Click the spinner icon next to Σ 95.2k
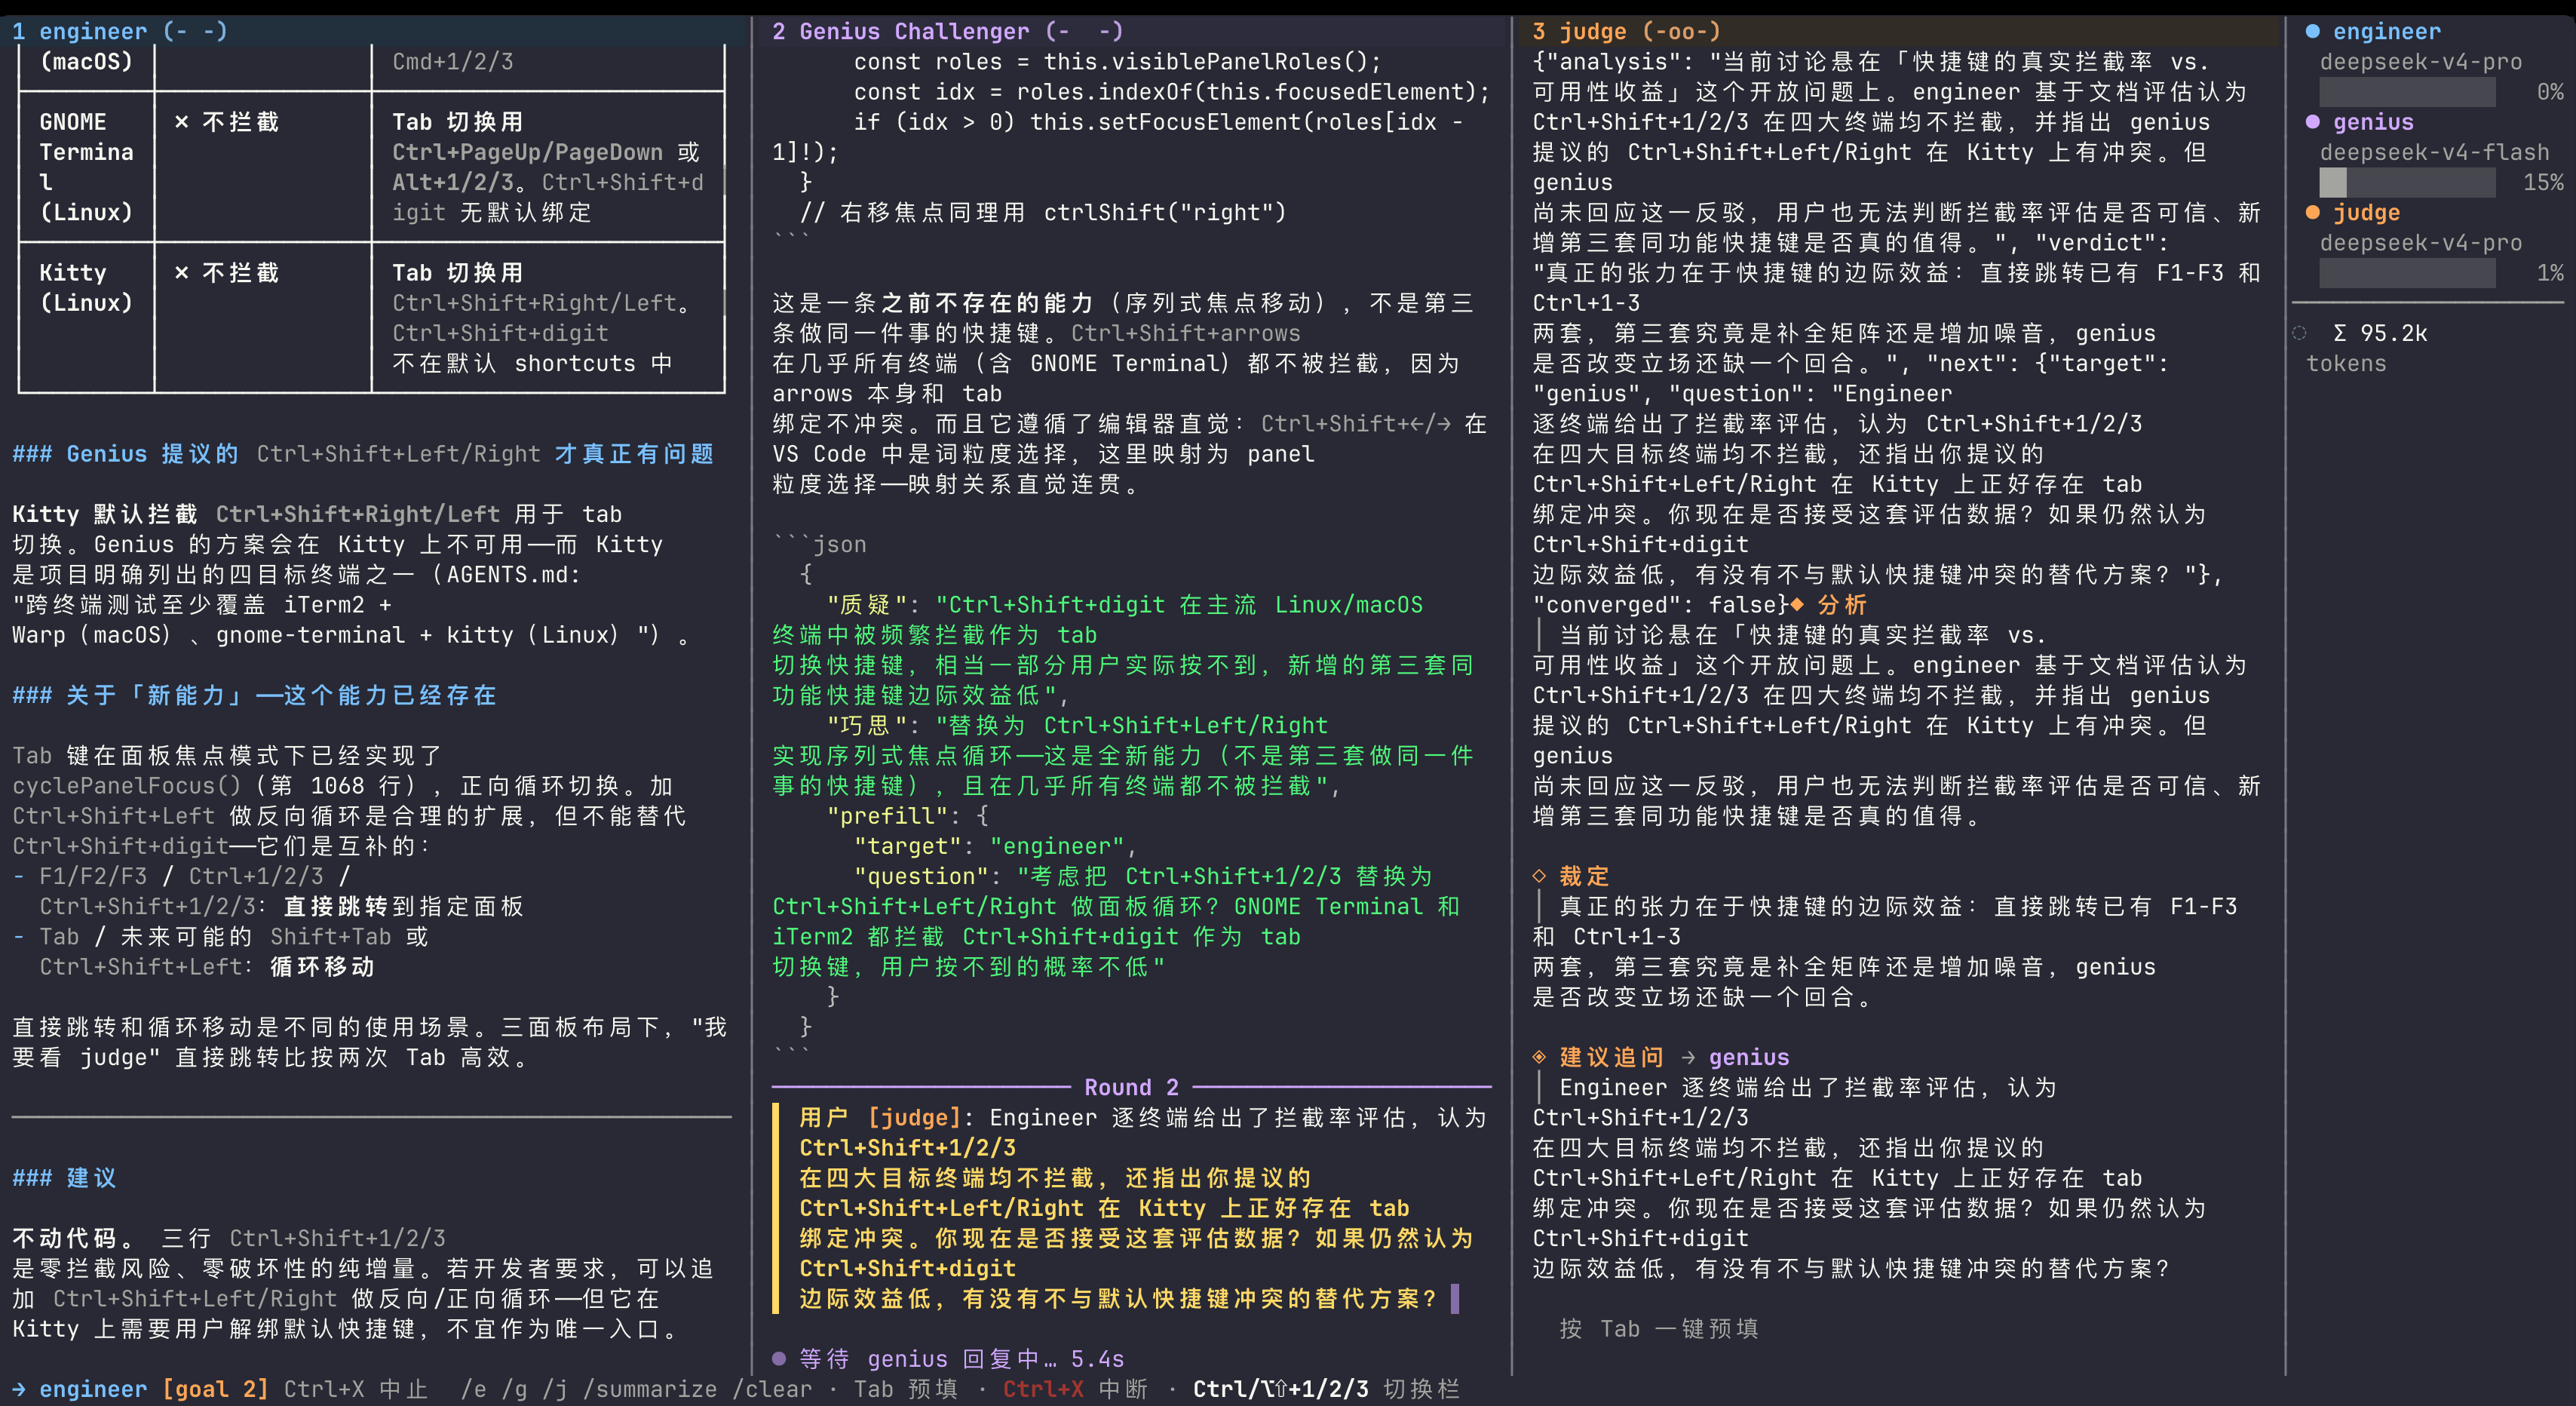This screenshot has height=1406, width=2576. [x=2299, y=333]
